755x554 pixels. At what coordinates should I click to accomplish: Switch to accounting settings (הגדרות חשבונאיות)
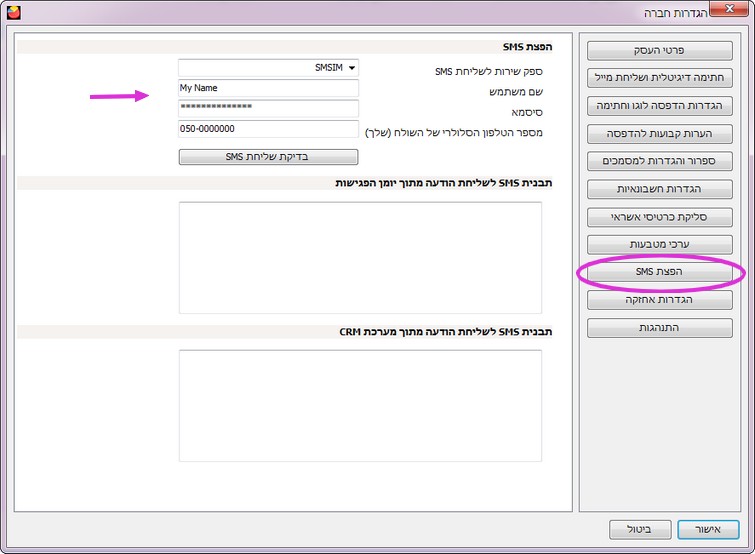tap(659, 189)
